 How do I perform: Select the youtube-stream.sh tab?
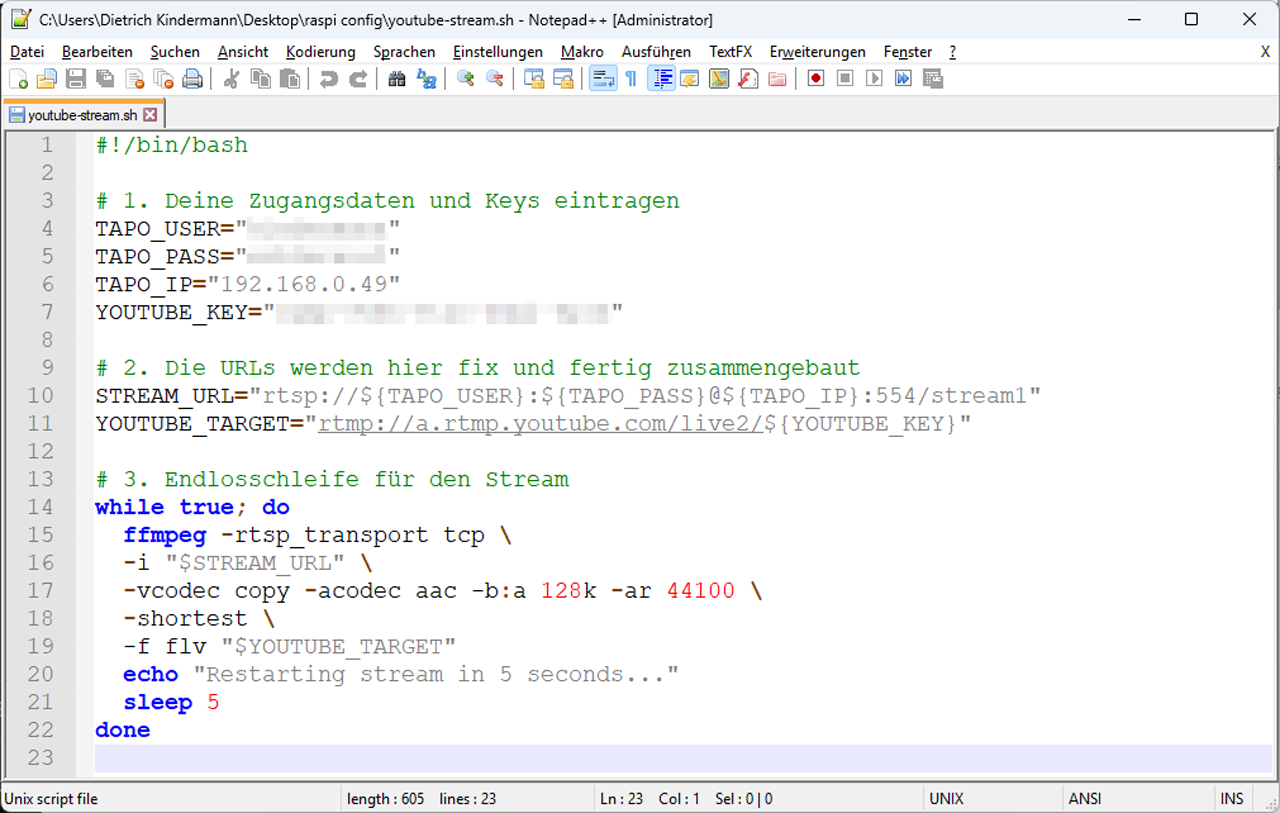[83, 115]
